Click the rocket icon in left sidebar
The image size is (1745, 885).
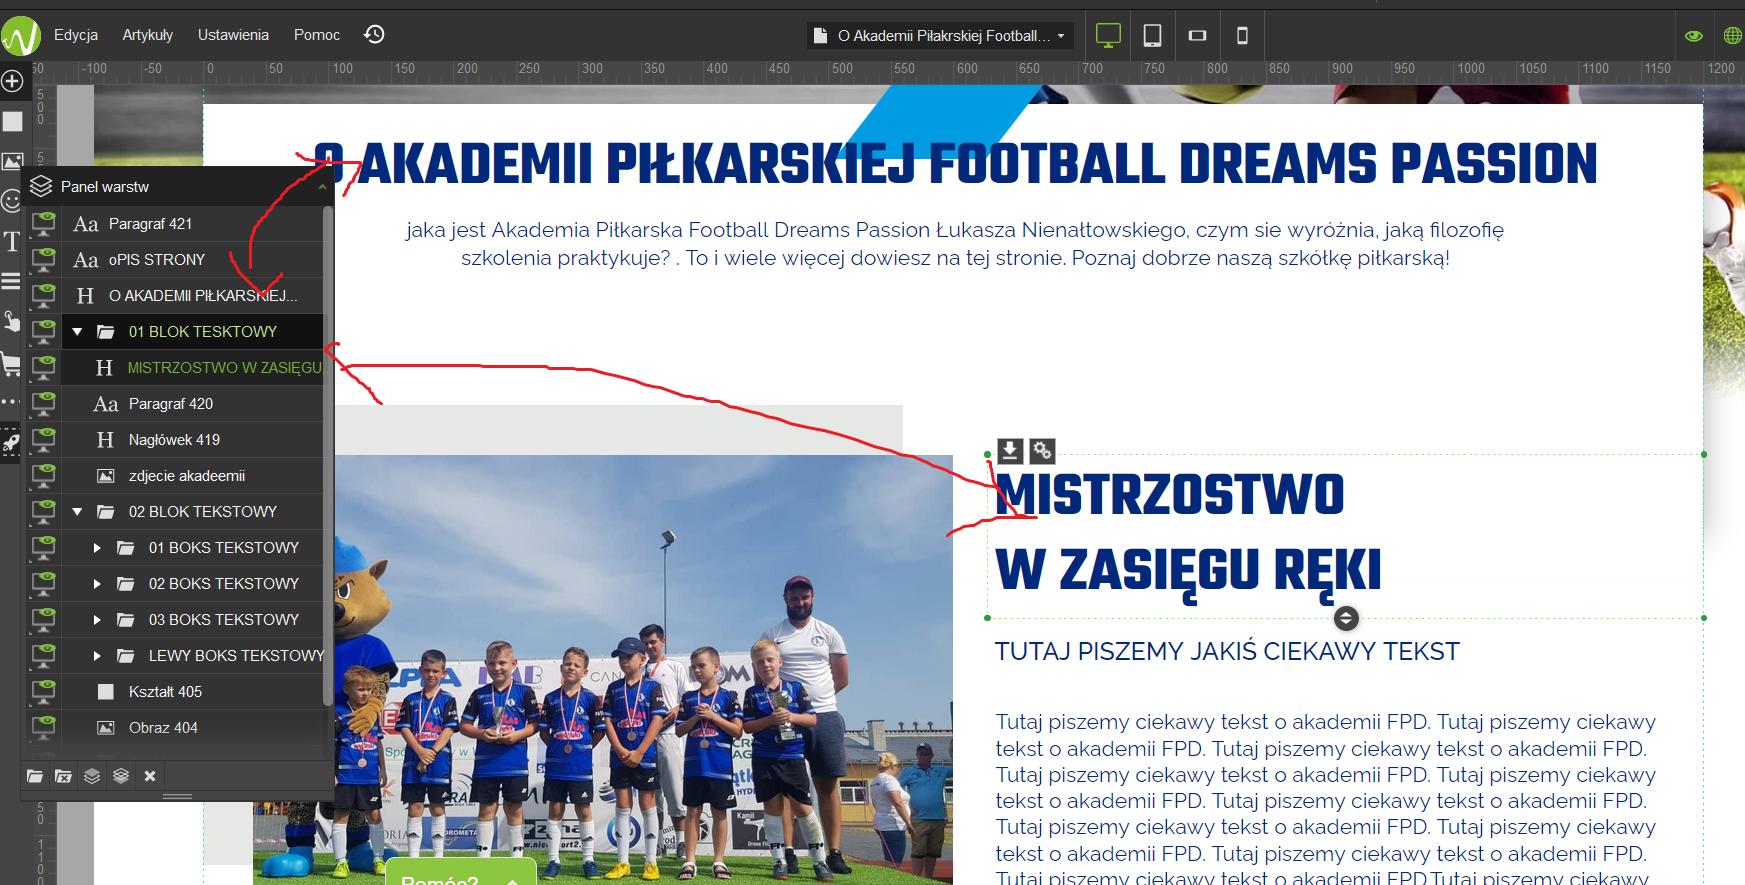pos(11,442)
